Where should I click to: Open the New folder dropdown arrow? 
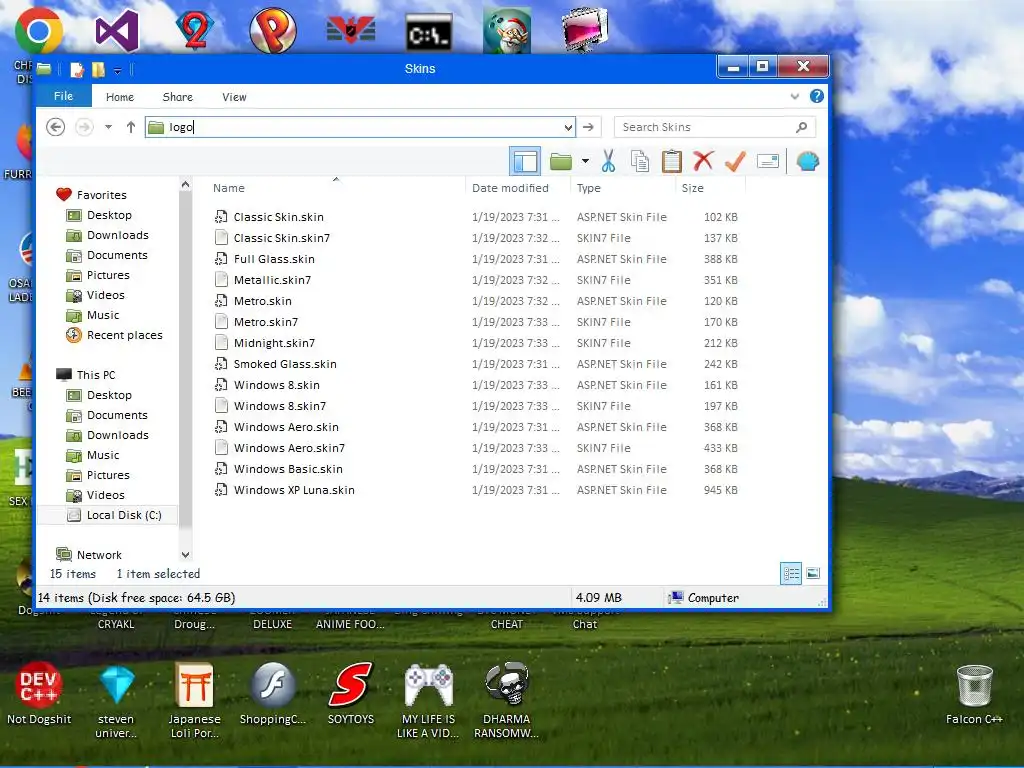pyautogui.click(x=585, y=161)
